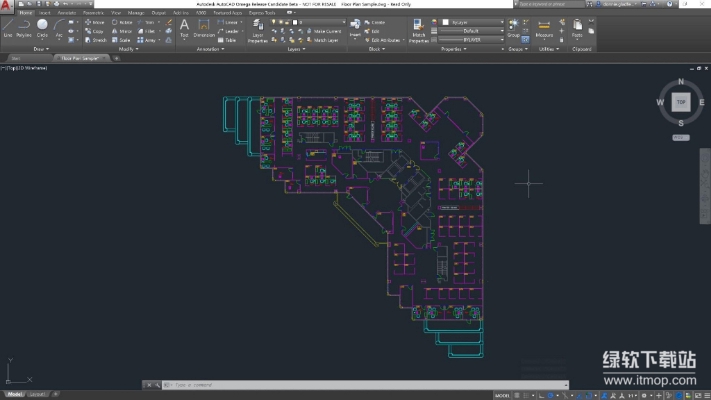This screenshot has width=711, height=400.
Task: Click the Paste clipboard tool
Action: click(577, 28)
